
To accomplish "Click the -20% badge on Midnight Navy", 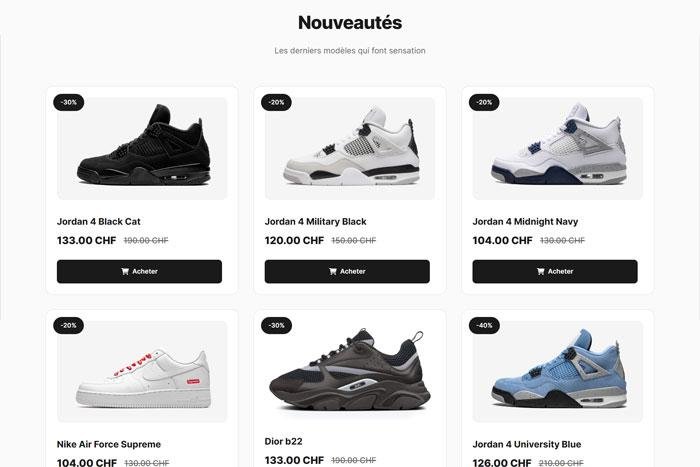I will (484, 102).
